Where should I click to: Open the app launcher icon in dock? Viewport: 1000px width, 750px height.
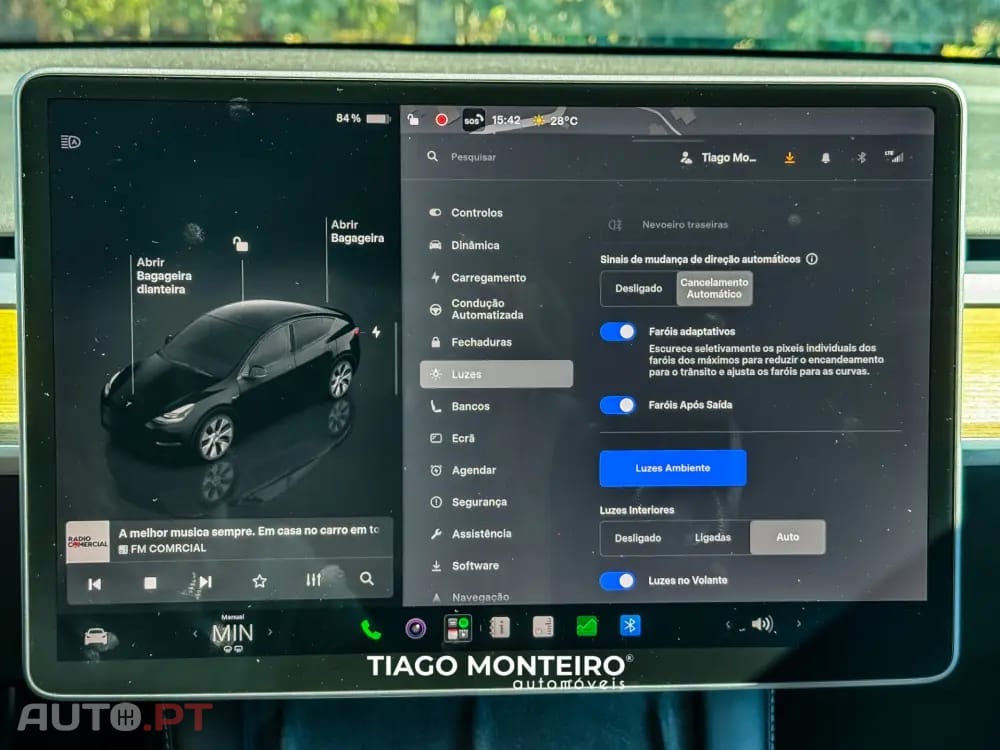tap(458, 628)
